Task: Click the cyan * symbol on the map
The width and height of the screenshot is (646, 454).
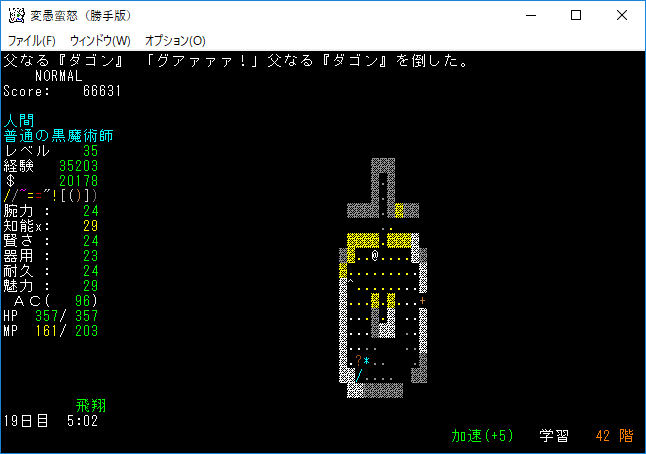Action: coord(367,361)
